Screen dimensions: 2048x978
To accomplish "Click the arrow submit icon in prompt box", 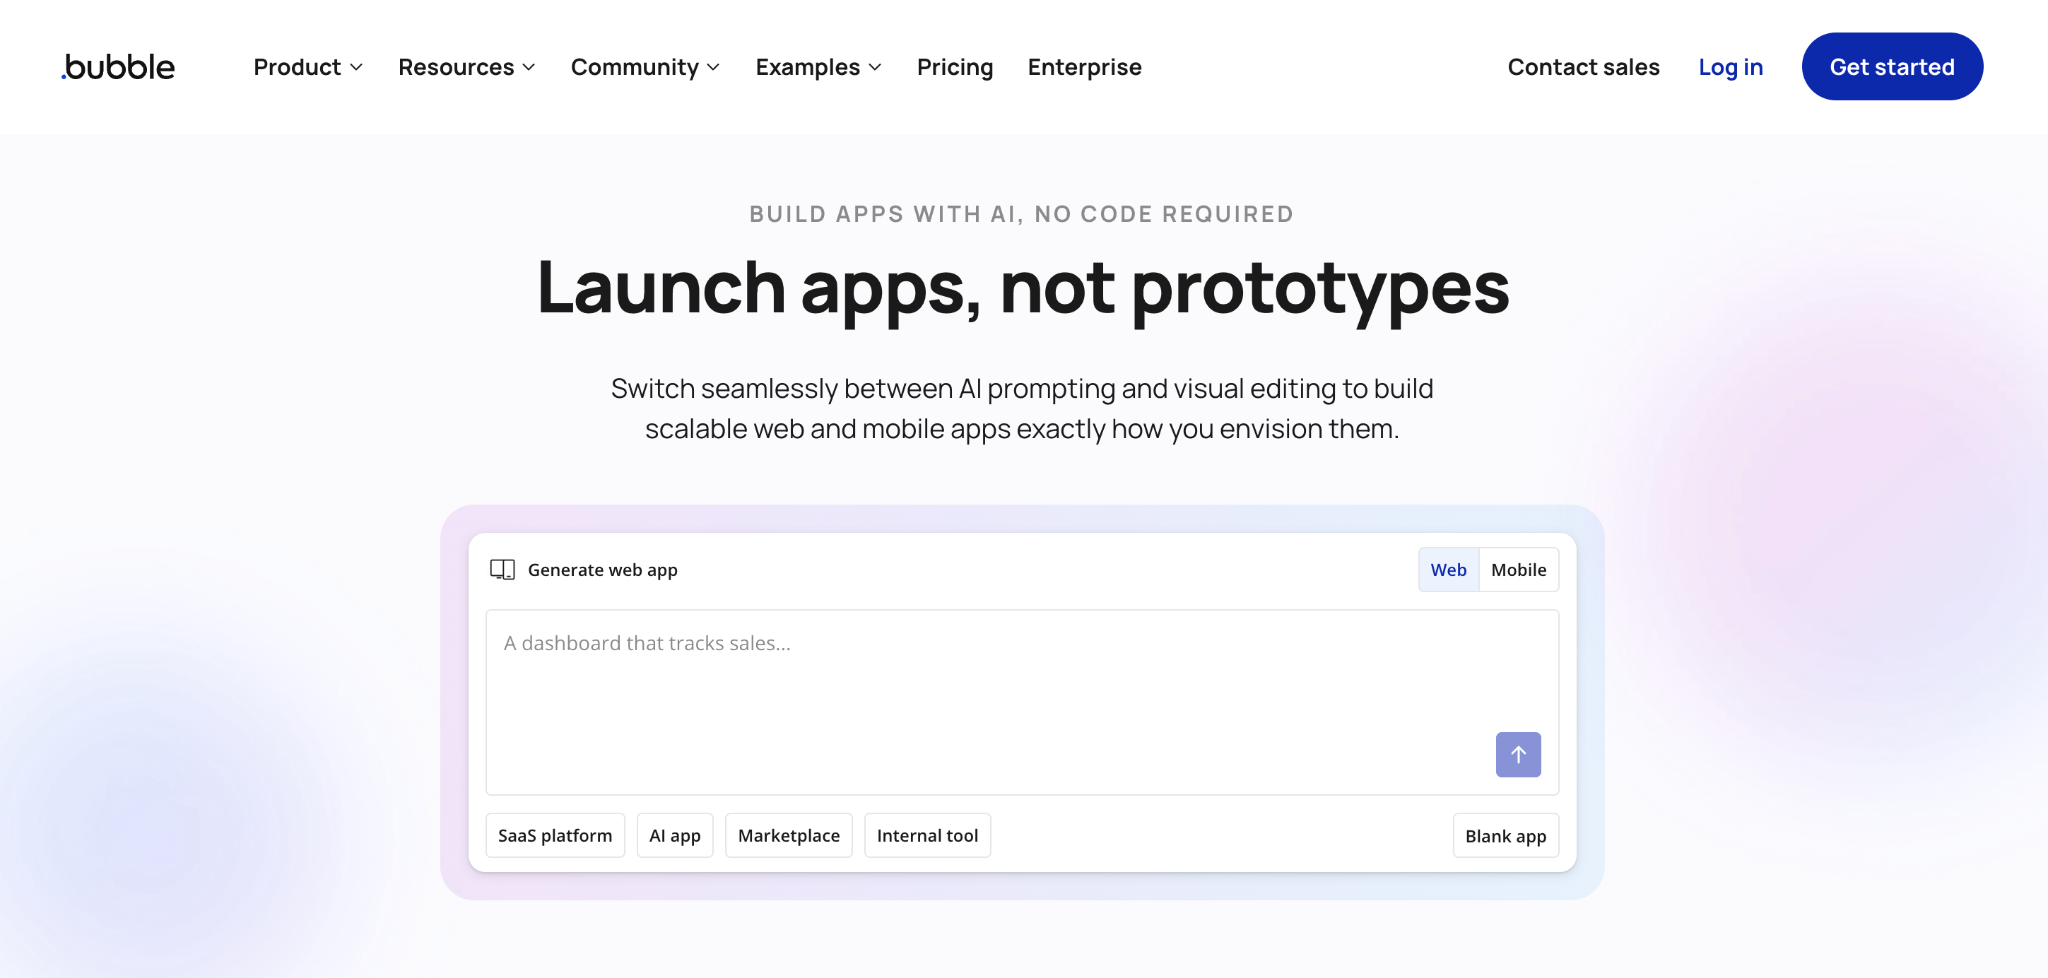I will click(1517, 755).
